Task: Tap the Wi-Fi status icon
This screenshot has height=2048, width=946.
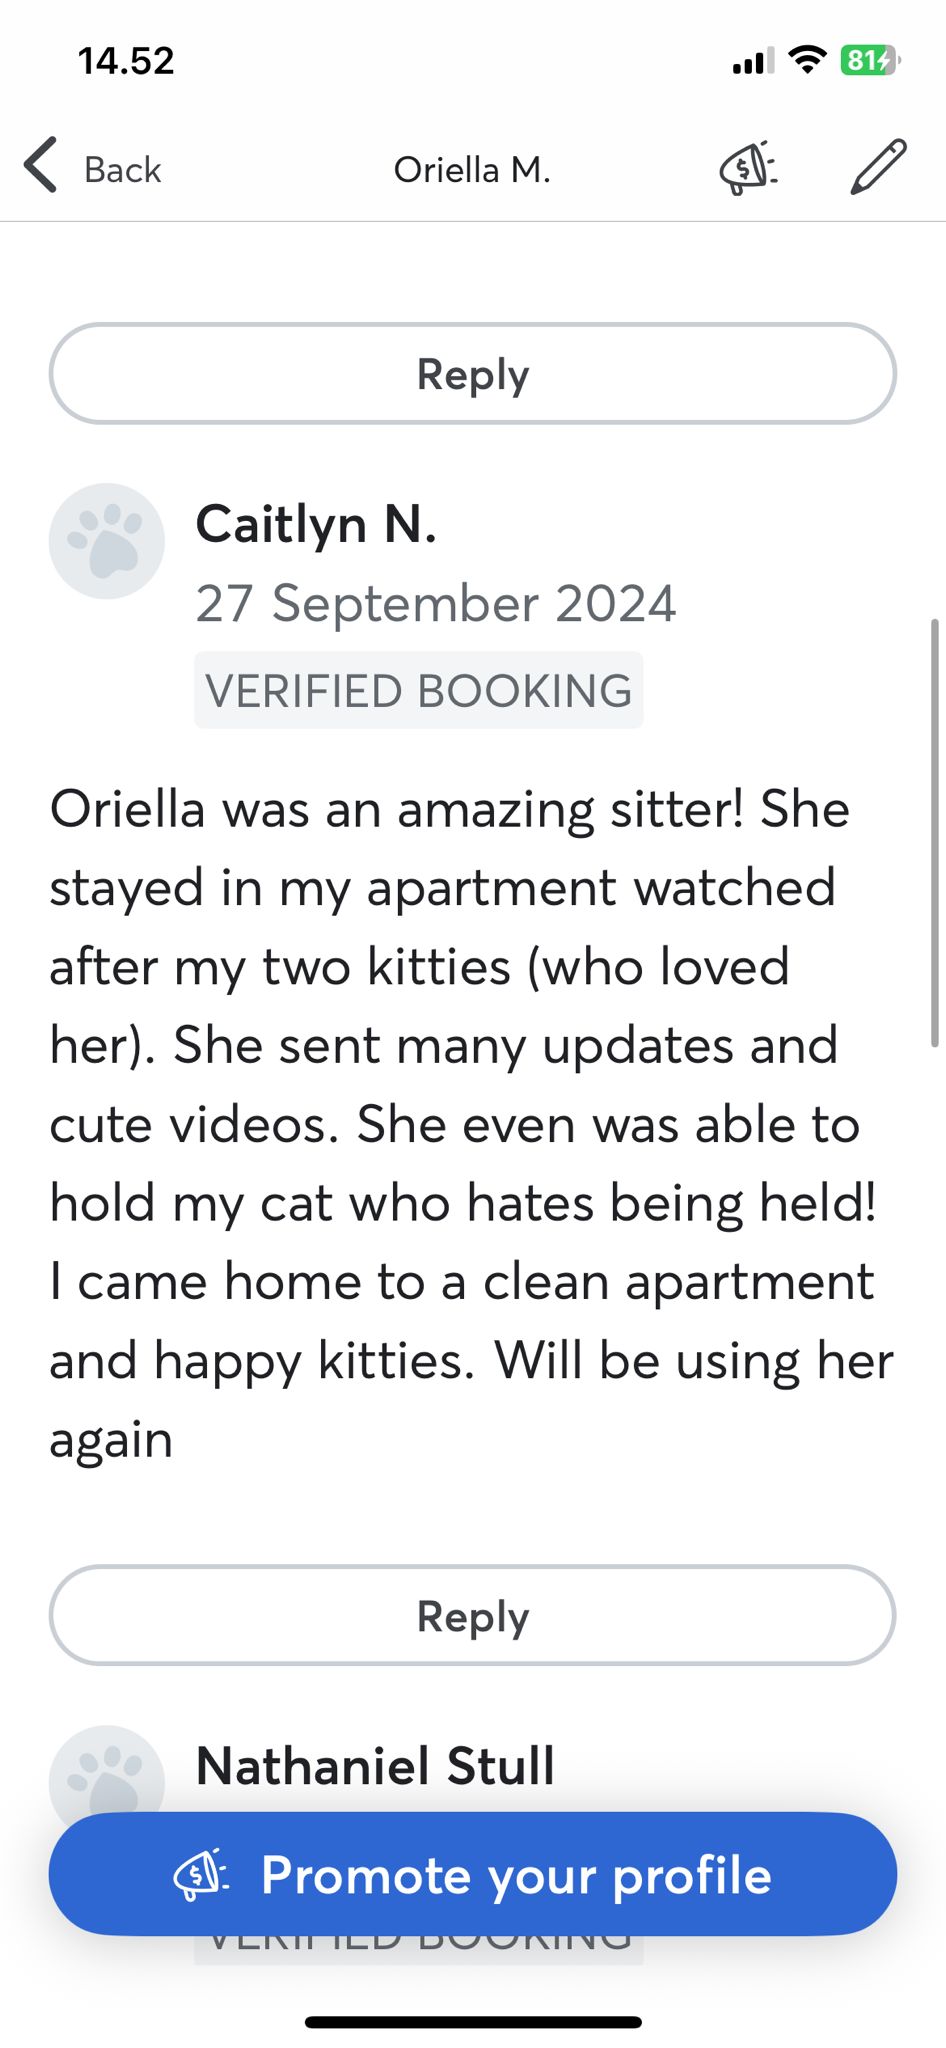Action: (x=806, y=61)
